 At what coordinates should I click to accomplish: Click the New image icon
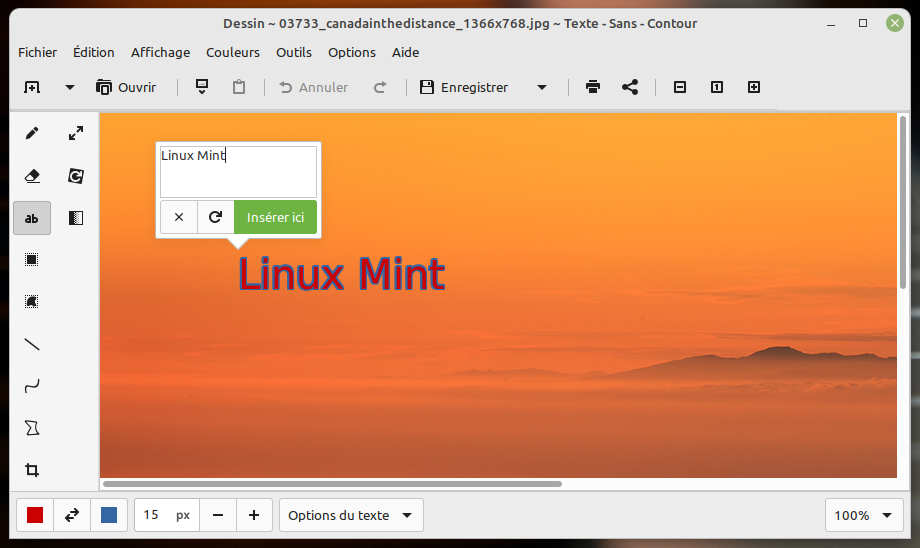[32, 87]
